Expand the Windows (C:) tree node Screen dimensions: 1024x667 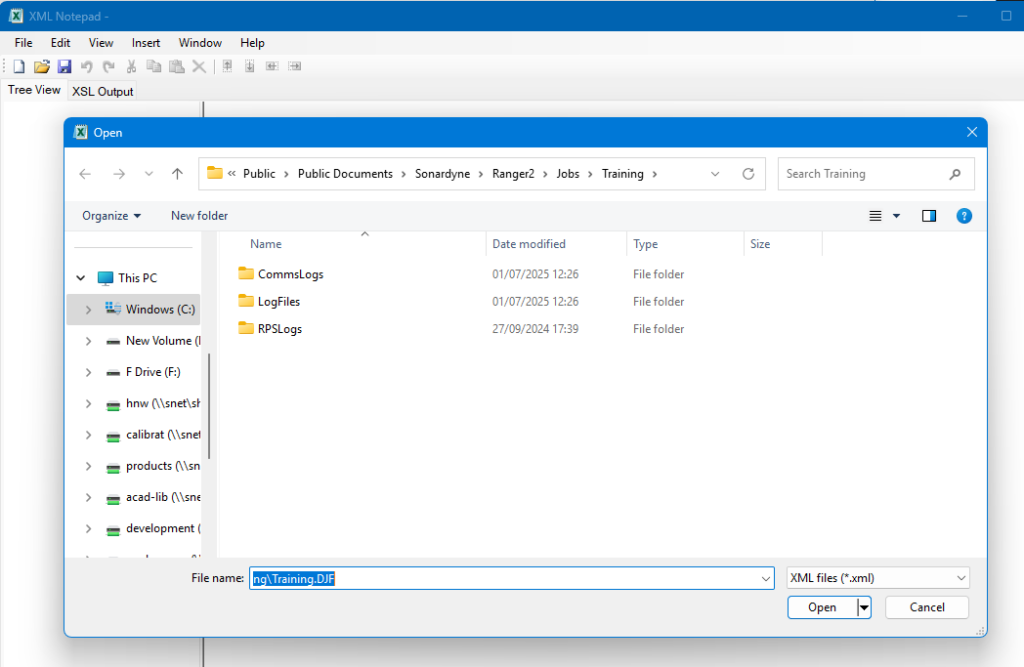tap(89, 310)
